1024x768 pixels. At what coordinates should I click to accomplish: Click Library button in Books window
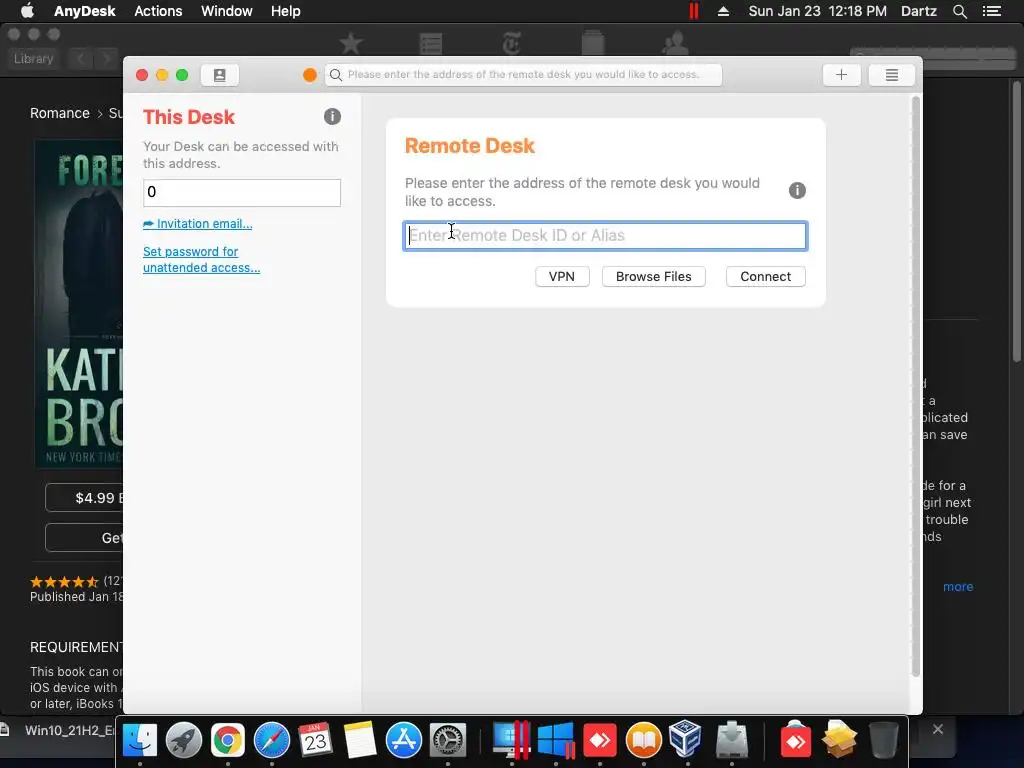[33, 59]
